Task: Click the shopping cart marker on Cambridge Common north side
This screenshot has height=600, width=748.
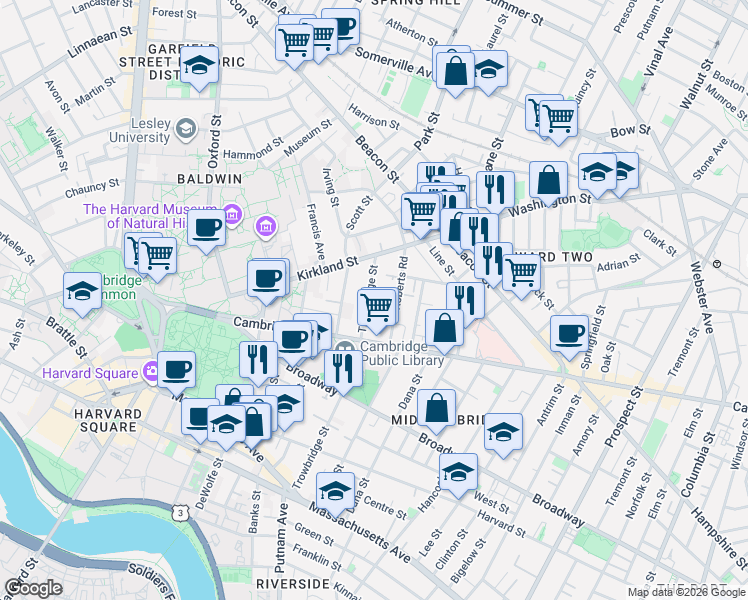Action: [157, 257]
